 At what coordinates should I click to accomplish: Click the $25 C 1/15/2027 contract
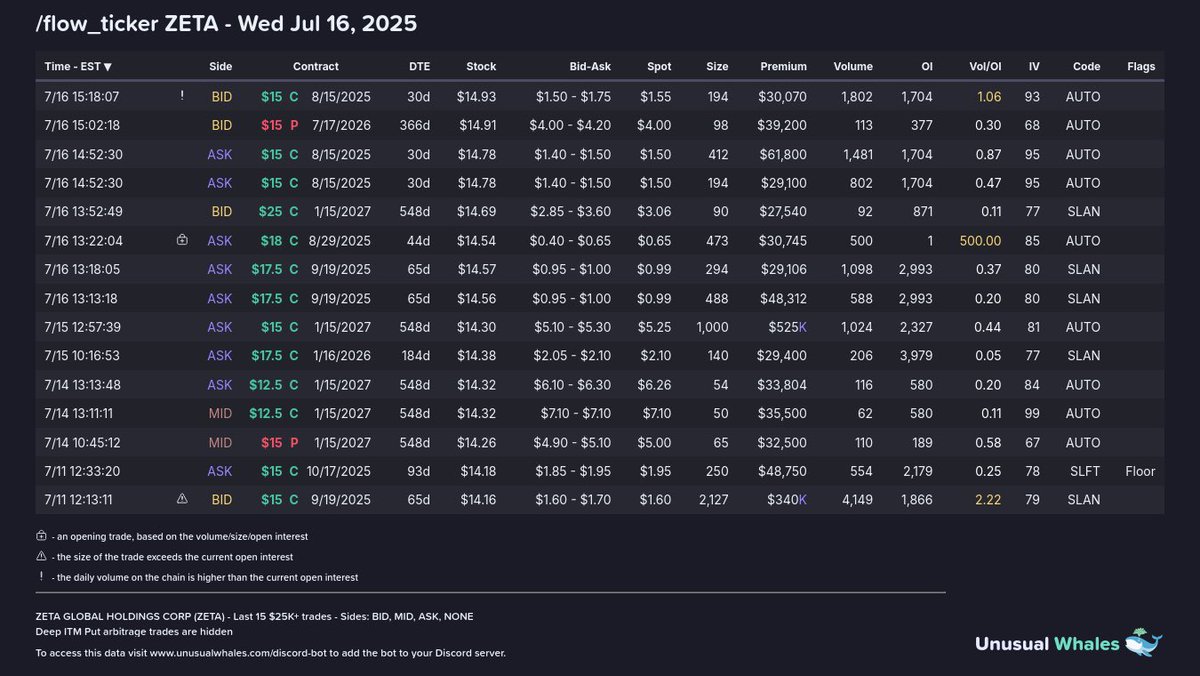pos(316,212)
